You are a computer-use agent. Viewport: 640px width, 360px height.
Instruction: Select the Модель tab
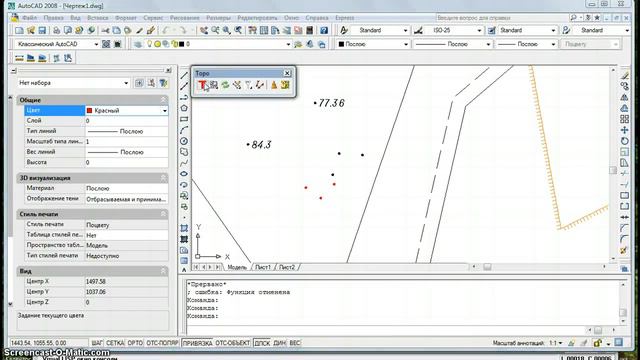[x=237, y=267]
